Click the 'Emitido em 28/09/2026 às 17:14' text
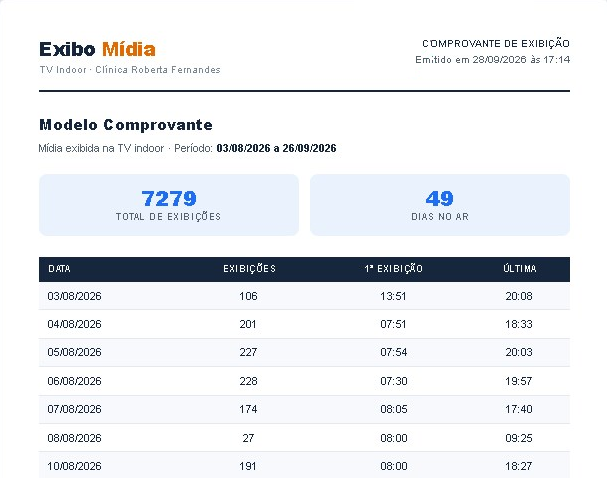Image resolution: width=607 pixels, height=478 pixels. pos(492,60)
